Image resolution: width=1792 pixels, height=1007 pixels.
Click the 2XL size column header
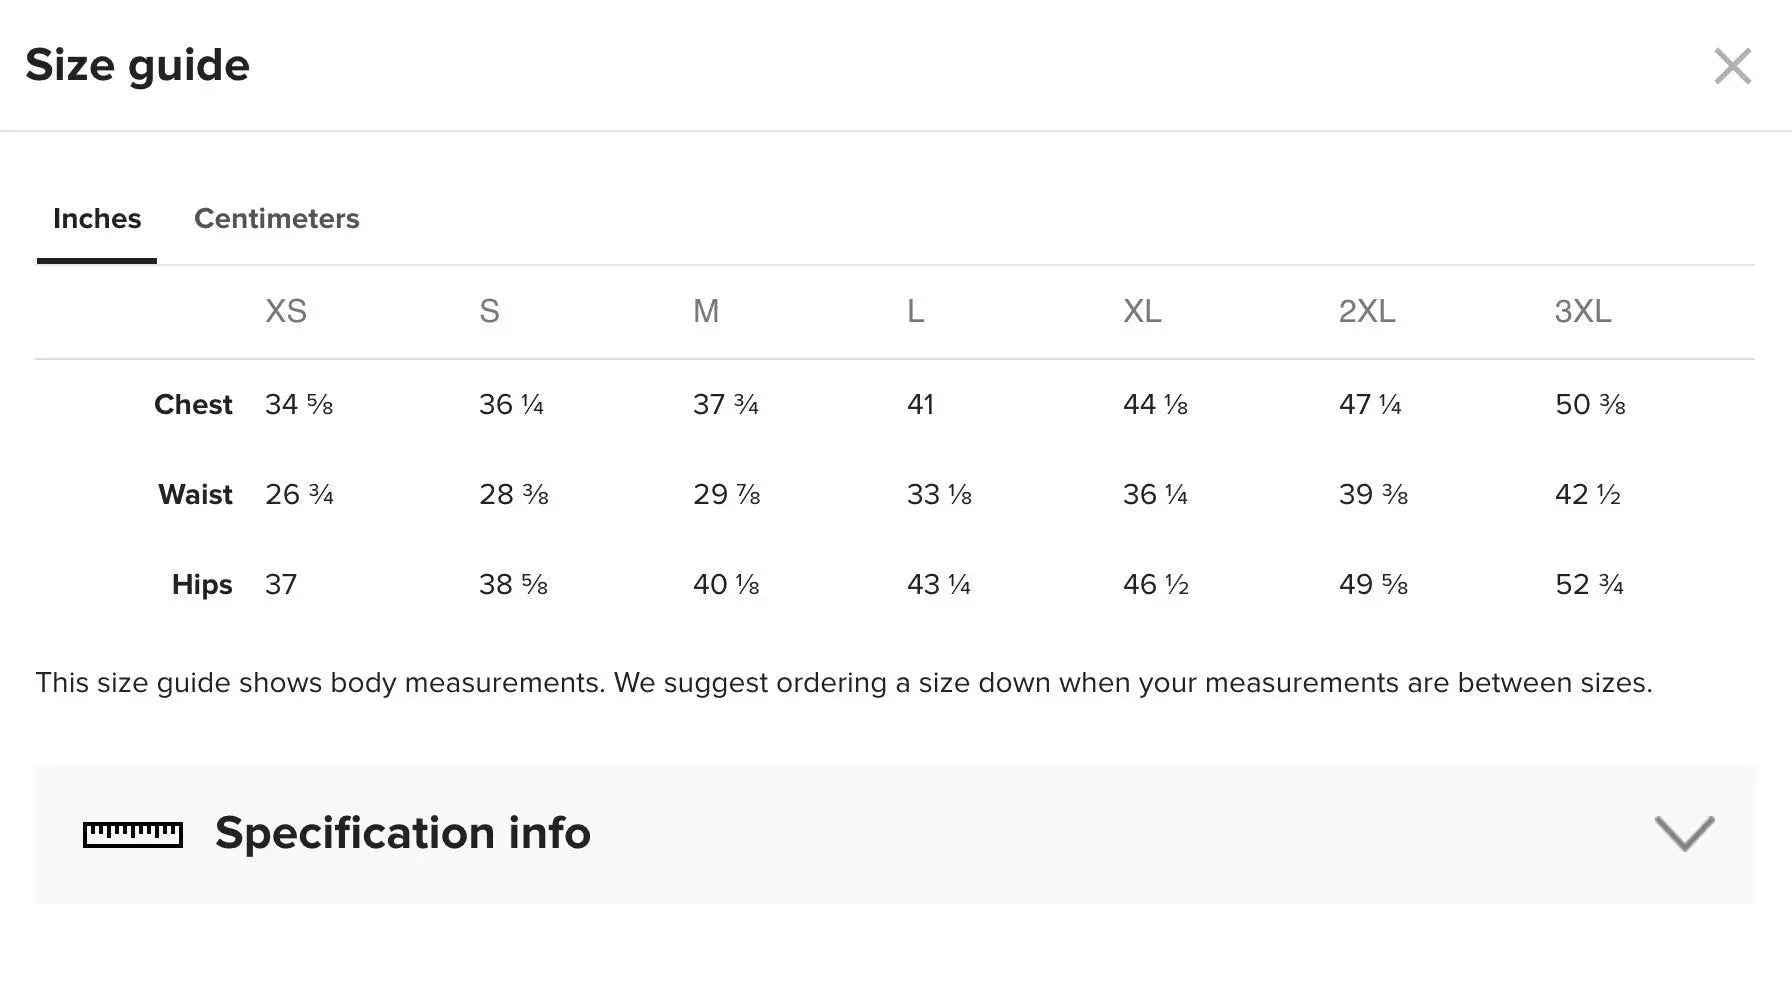(x=1367, y=312)
